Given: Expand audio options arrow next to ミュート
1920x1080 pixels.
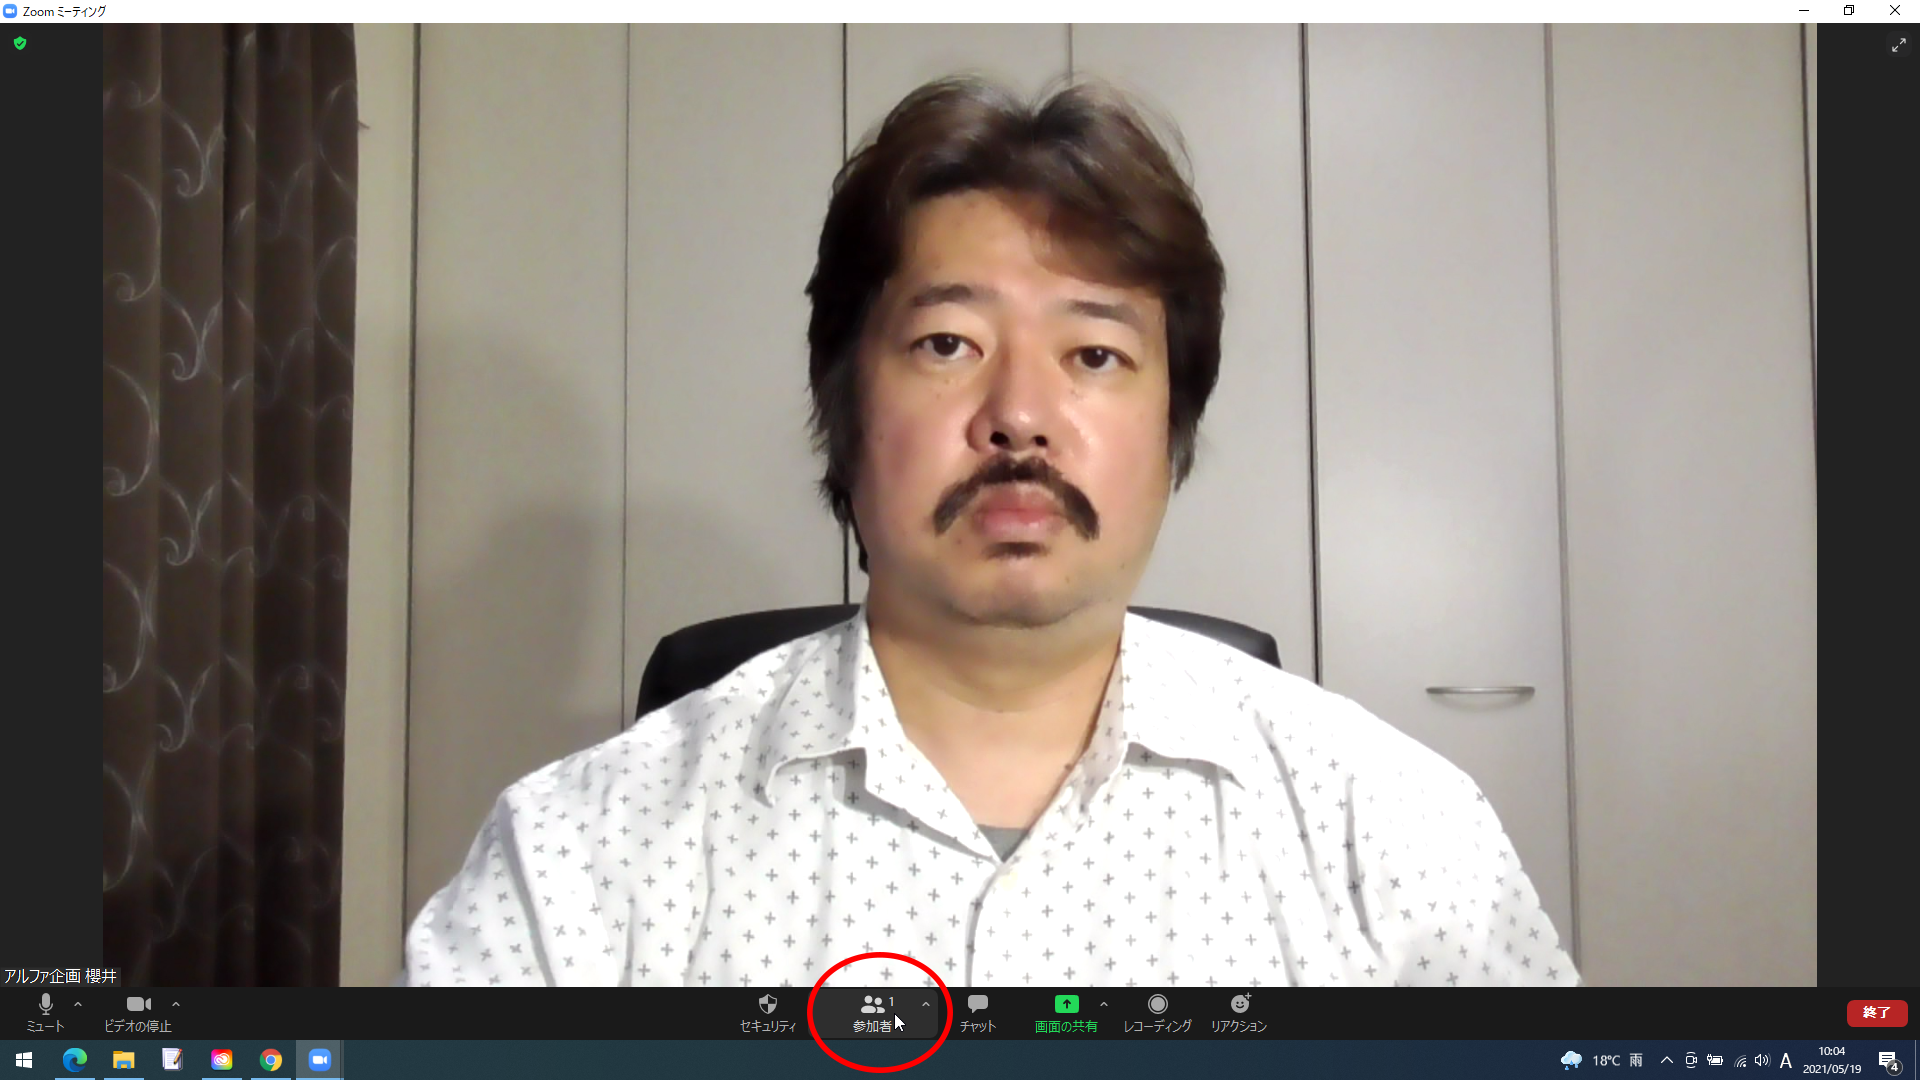Looking at the screenshot, I should [78, 1004].
